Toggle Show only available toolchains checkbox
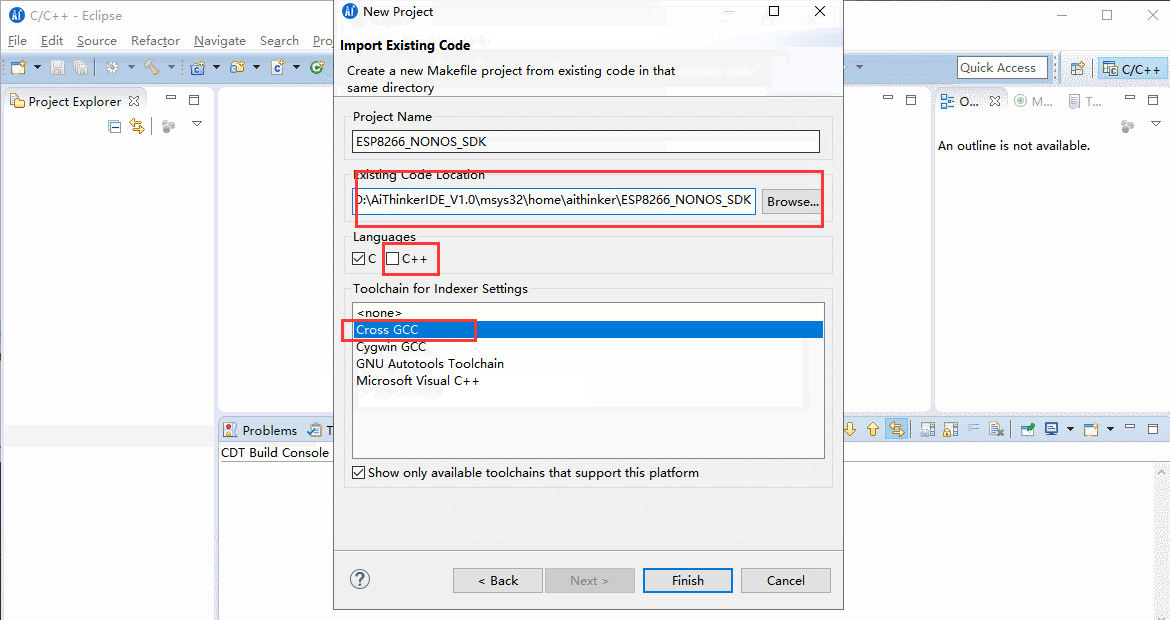1170x620 pixels. pyautogui.click(x=359, y=473)
